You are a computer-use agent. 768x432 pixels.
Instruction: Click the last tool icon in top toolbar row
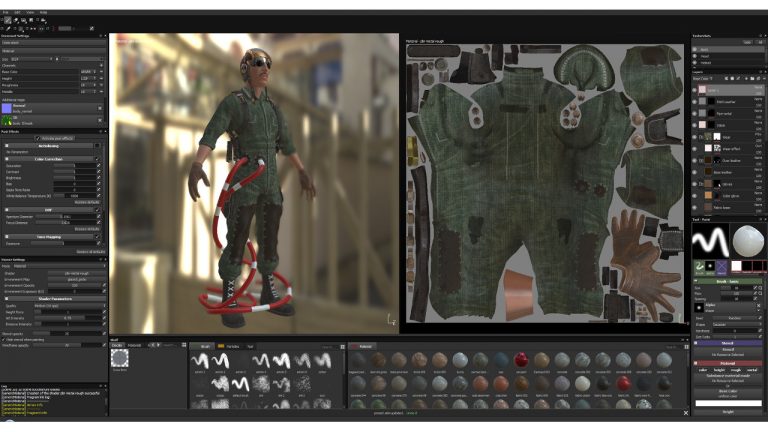[x=44, y=20]
